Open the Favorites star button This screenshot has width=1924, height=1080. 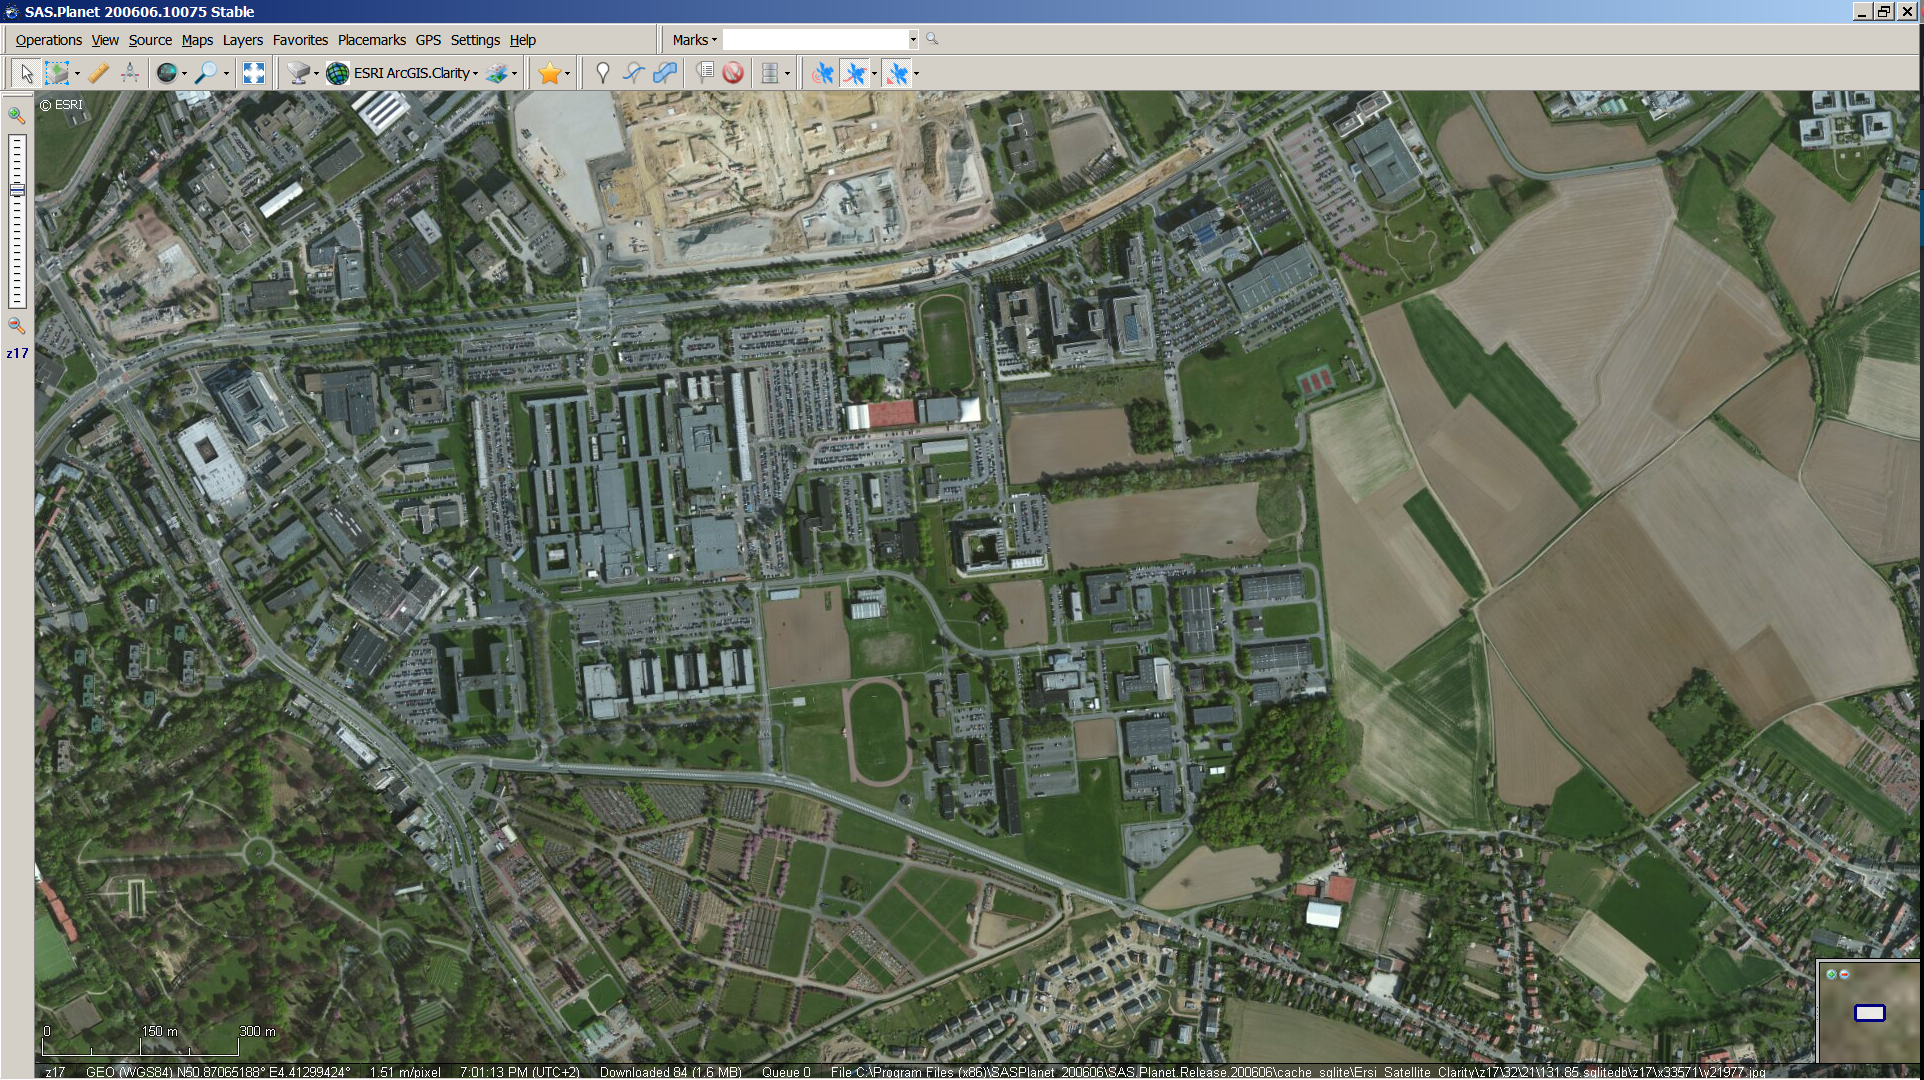tap(549, 72)
